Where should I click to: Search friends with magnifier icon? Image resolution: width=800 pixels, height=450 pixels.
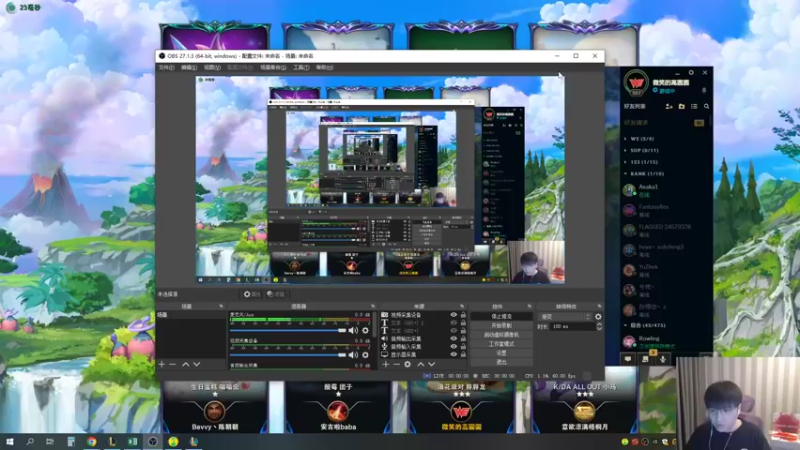(707, 106)
